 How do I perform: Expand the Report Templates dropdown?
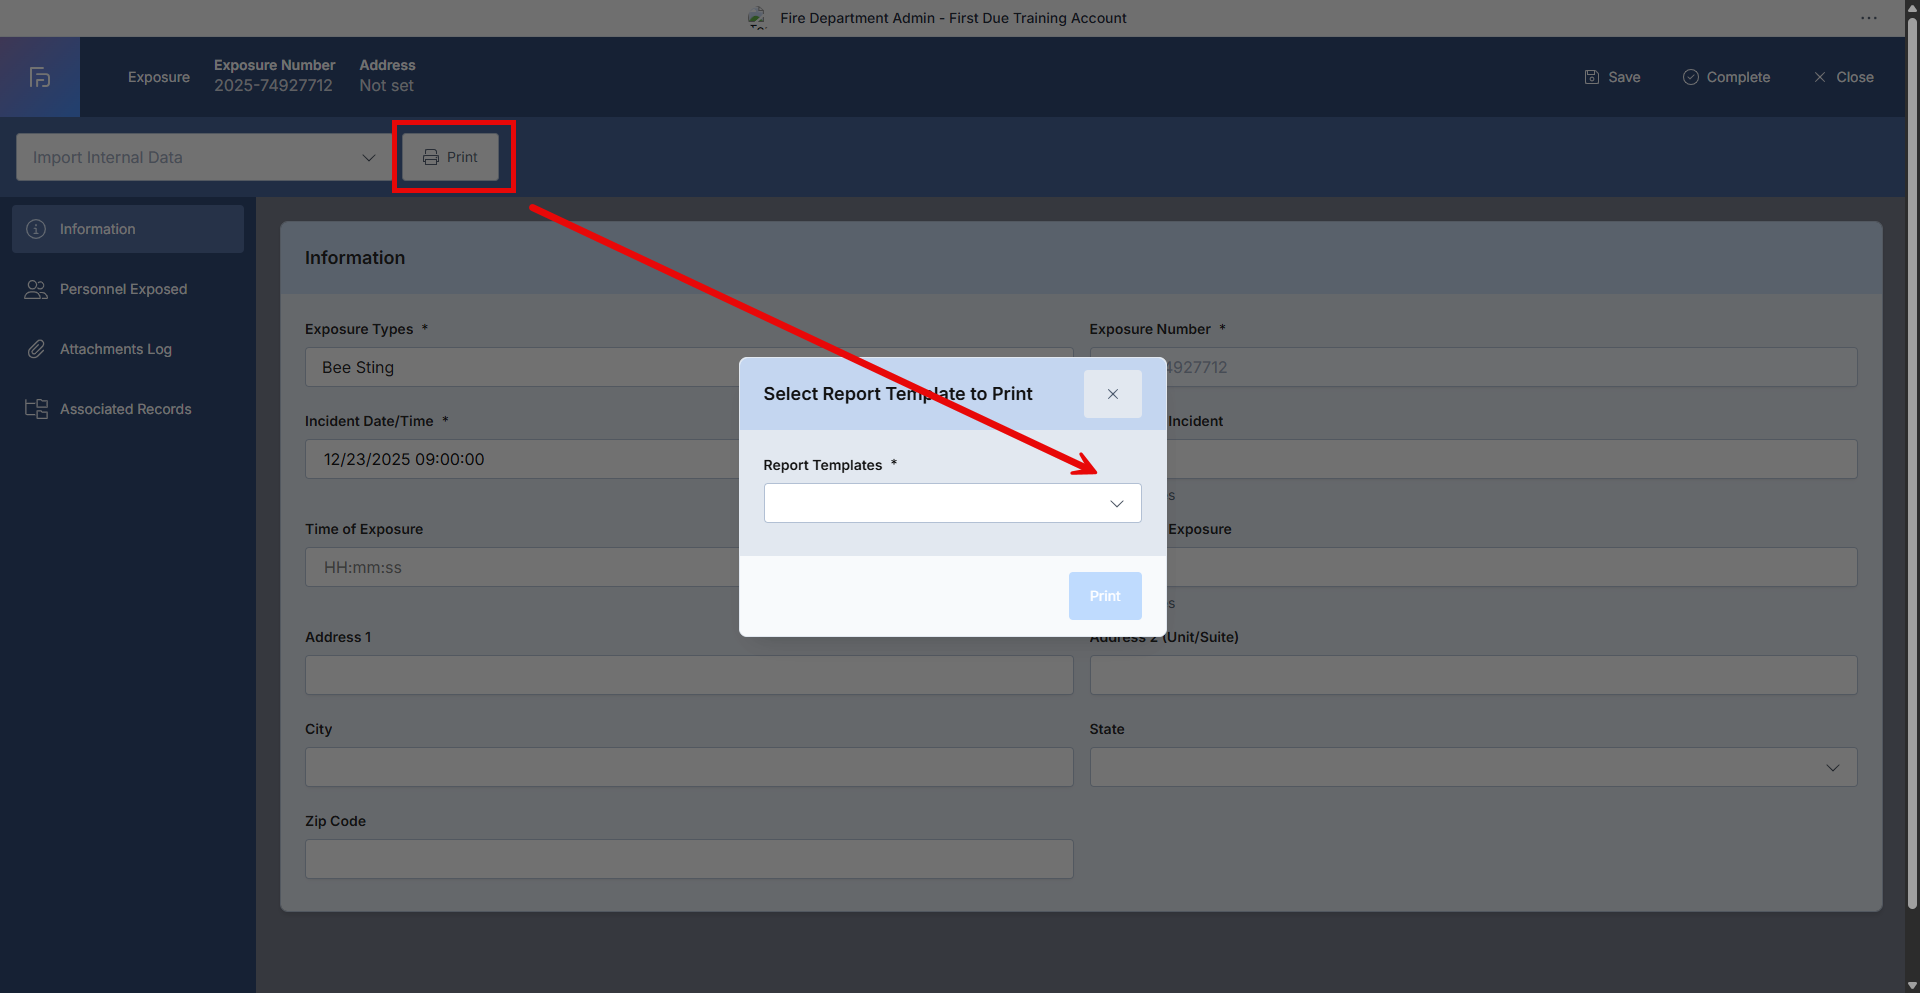click(951, 503)
